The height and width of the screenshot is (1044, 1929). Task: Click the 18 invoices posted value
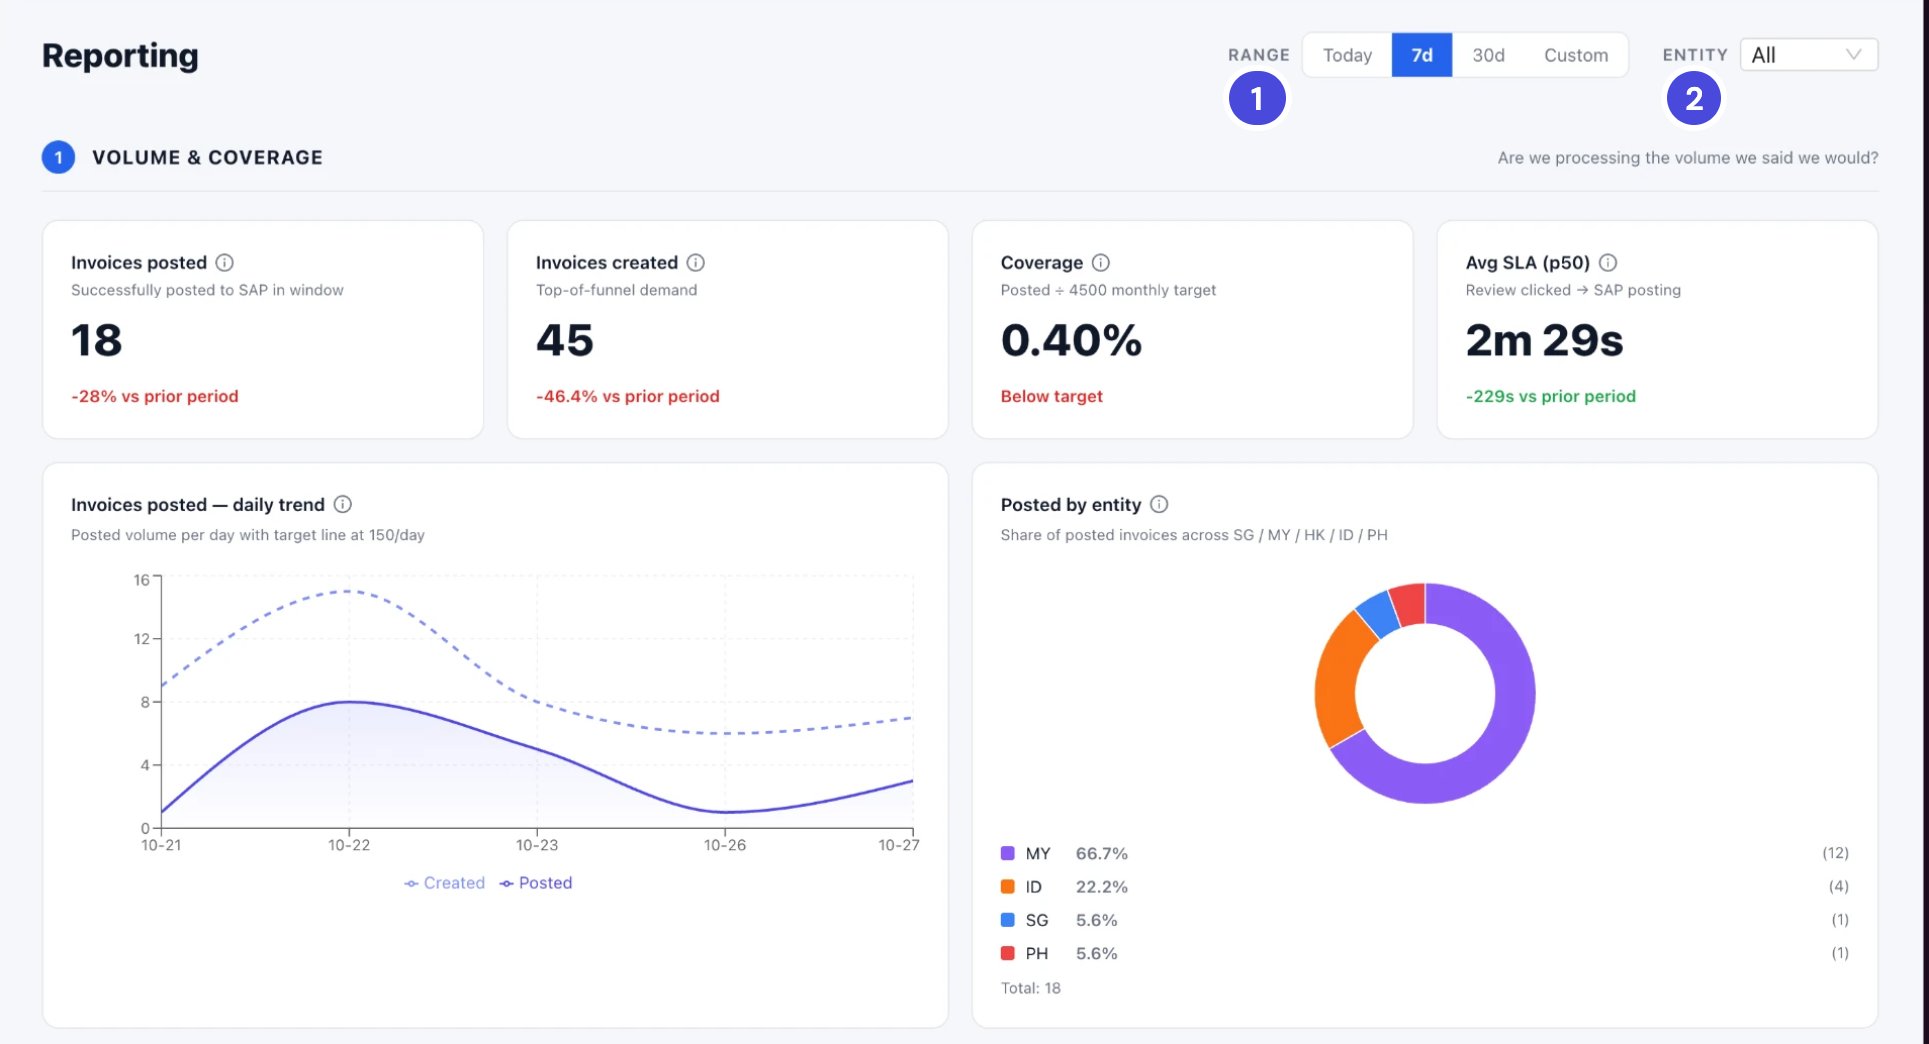click(x=96, y=340)
